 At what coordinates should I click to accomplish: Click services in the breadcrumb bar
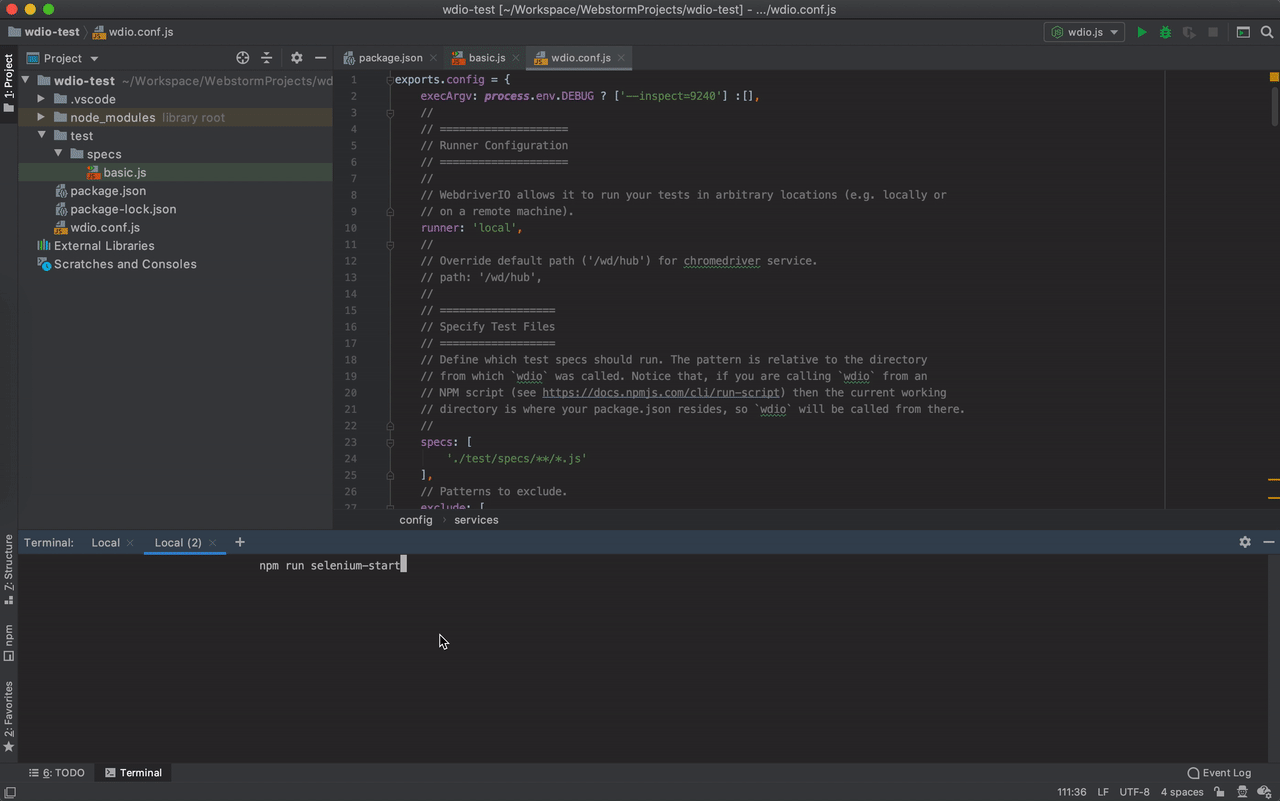[x=476, y=519]
